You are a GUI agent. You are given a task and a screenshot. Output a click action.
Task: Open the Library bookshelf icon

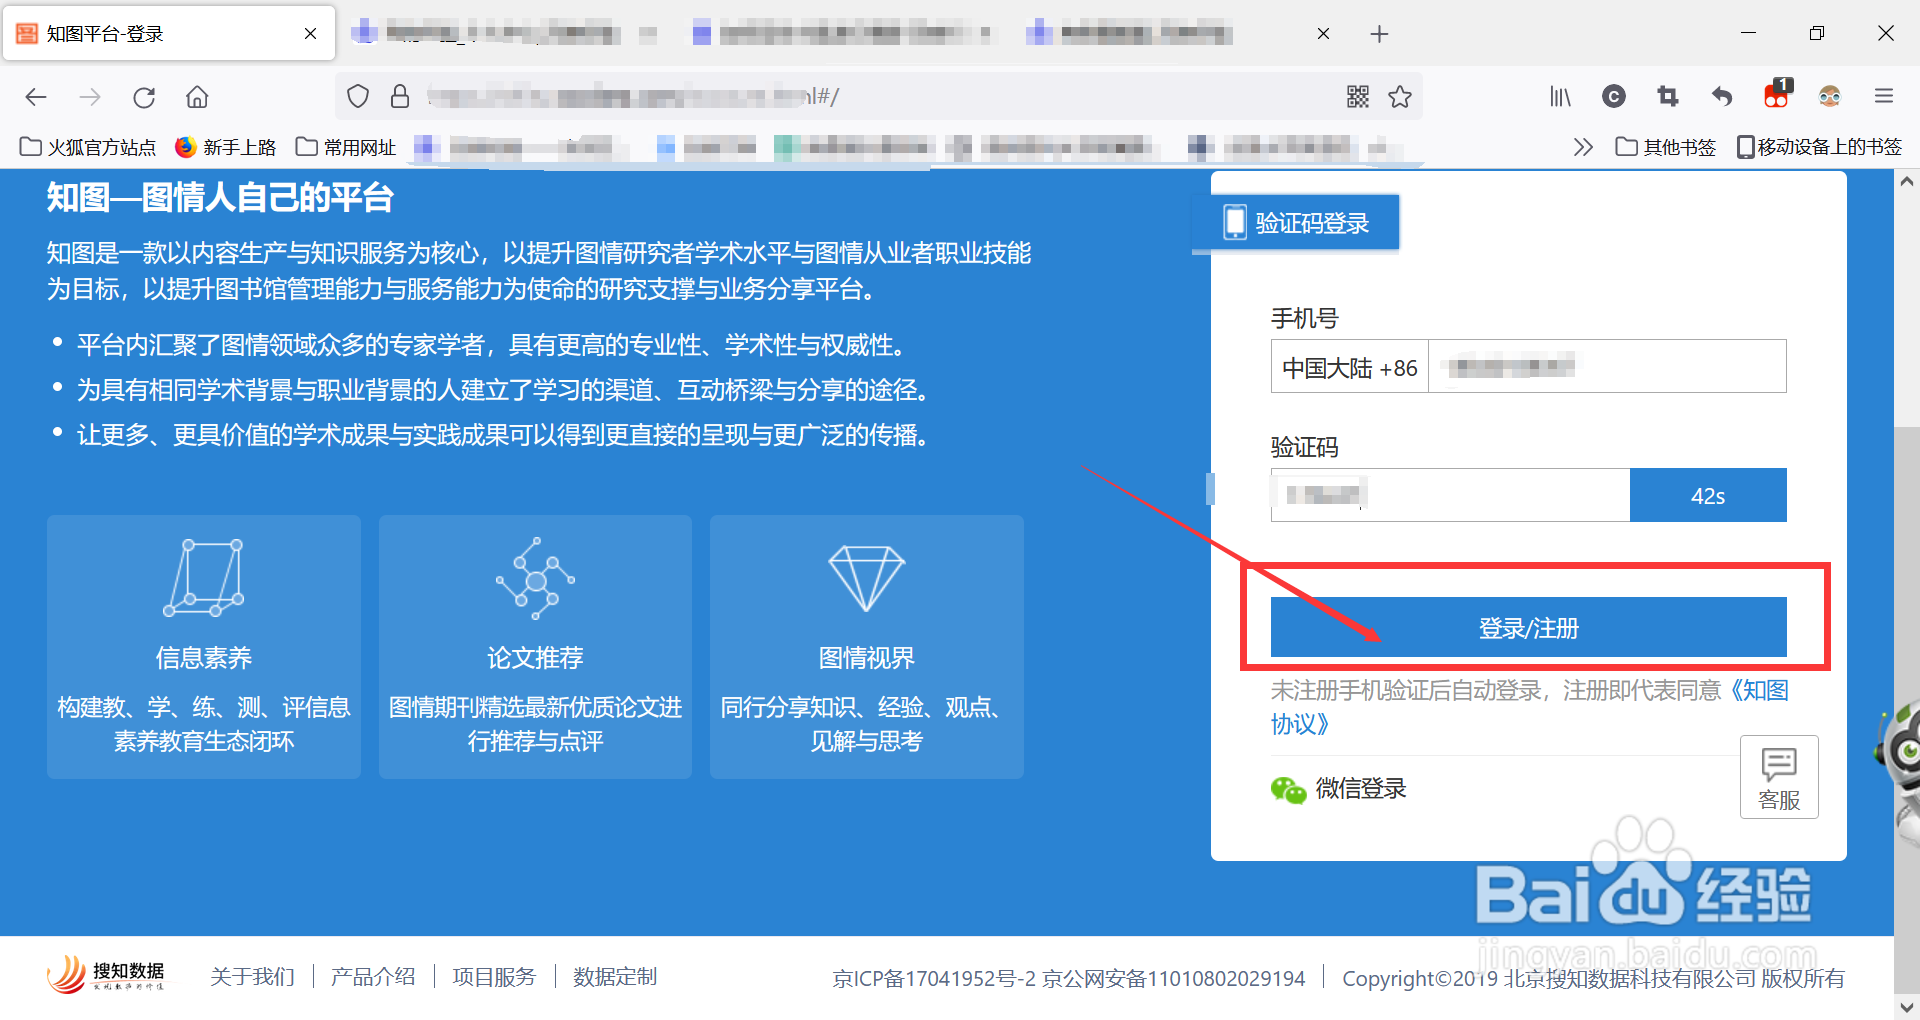coord(1560,97)
